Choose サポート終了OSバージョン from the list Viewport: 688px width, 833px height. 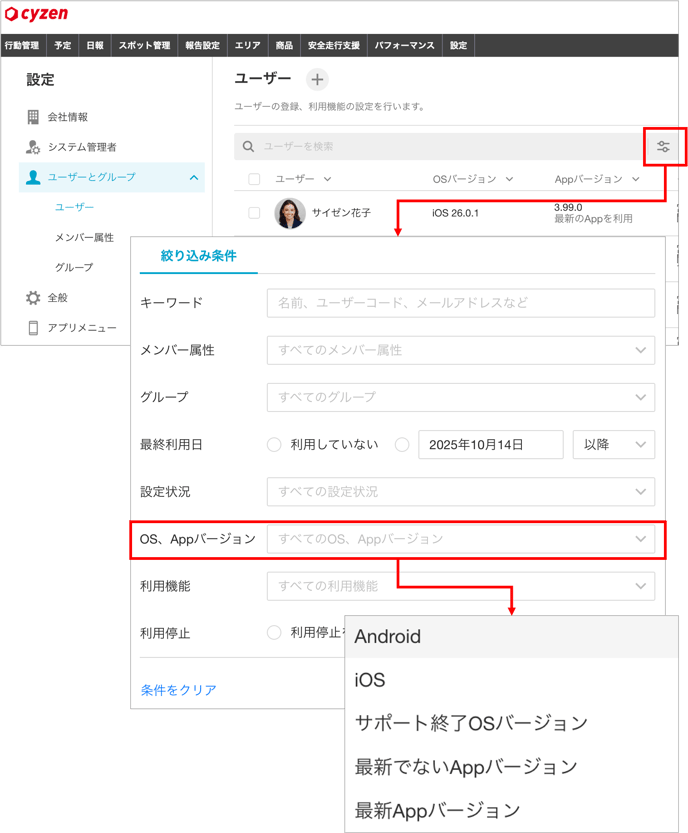coord(471,723)
